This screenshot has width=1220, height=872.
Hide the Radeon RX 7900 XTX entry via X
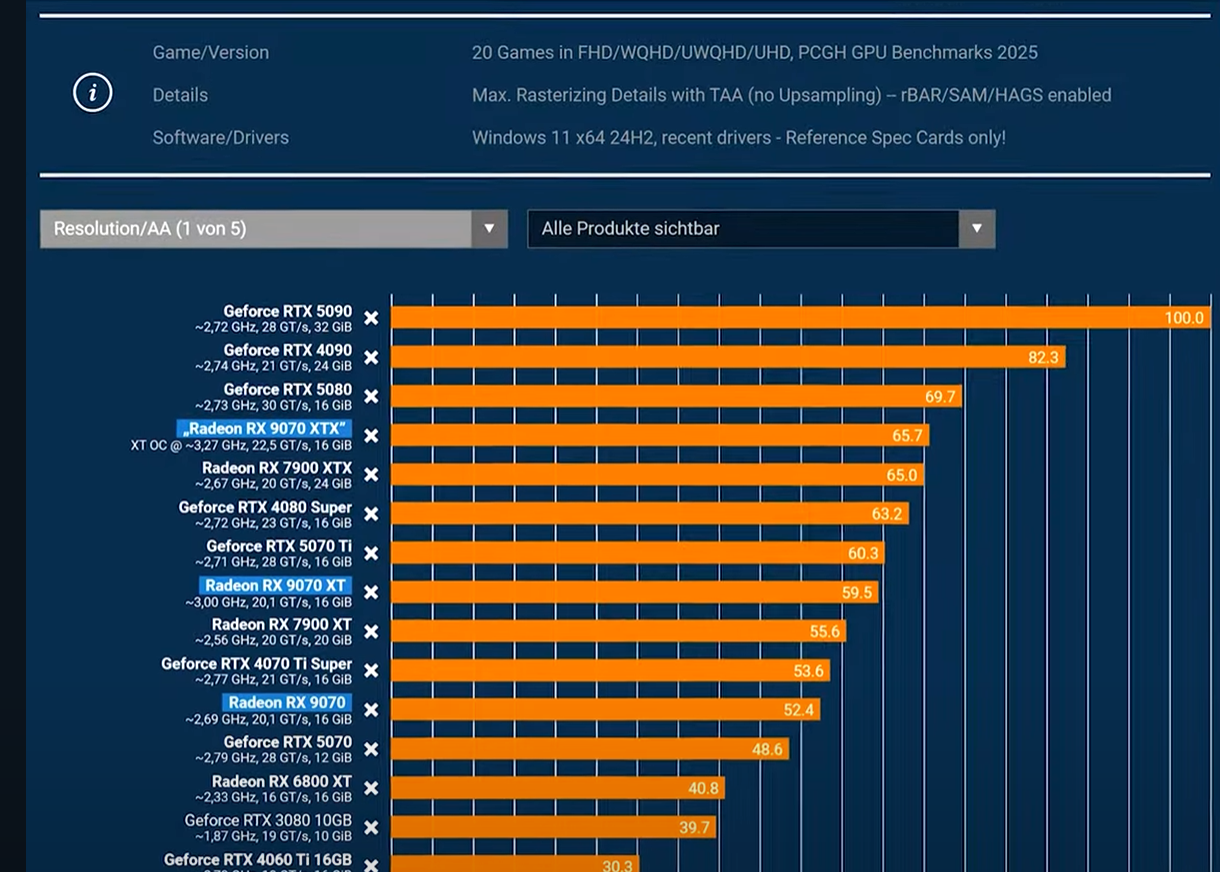(x=371, y=474)
